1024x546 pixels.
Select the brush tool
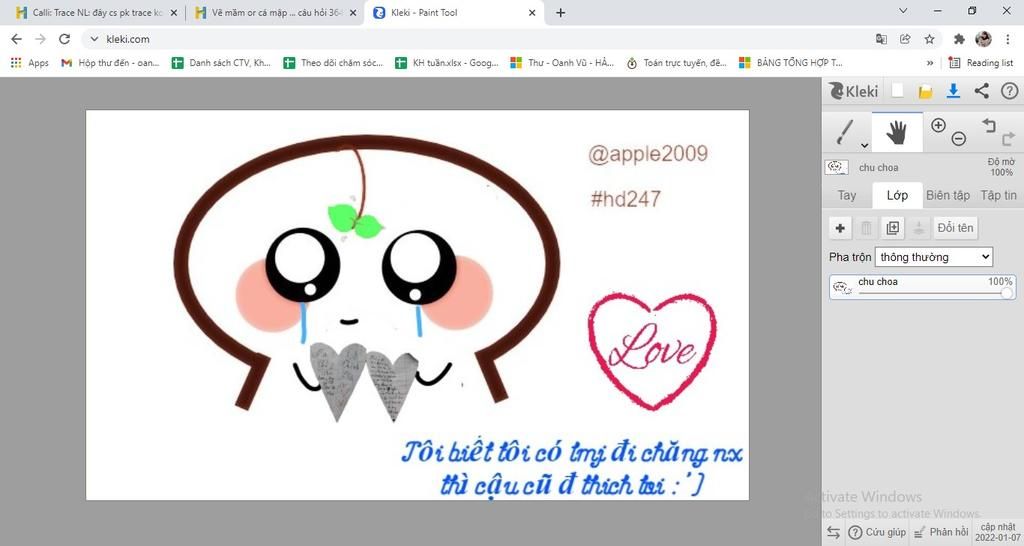pyautogui.click(x=847, y=133)
